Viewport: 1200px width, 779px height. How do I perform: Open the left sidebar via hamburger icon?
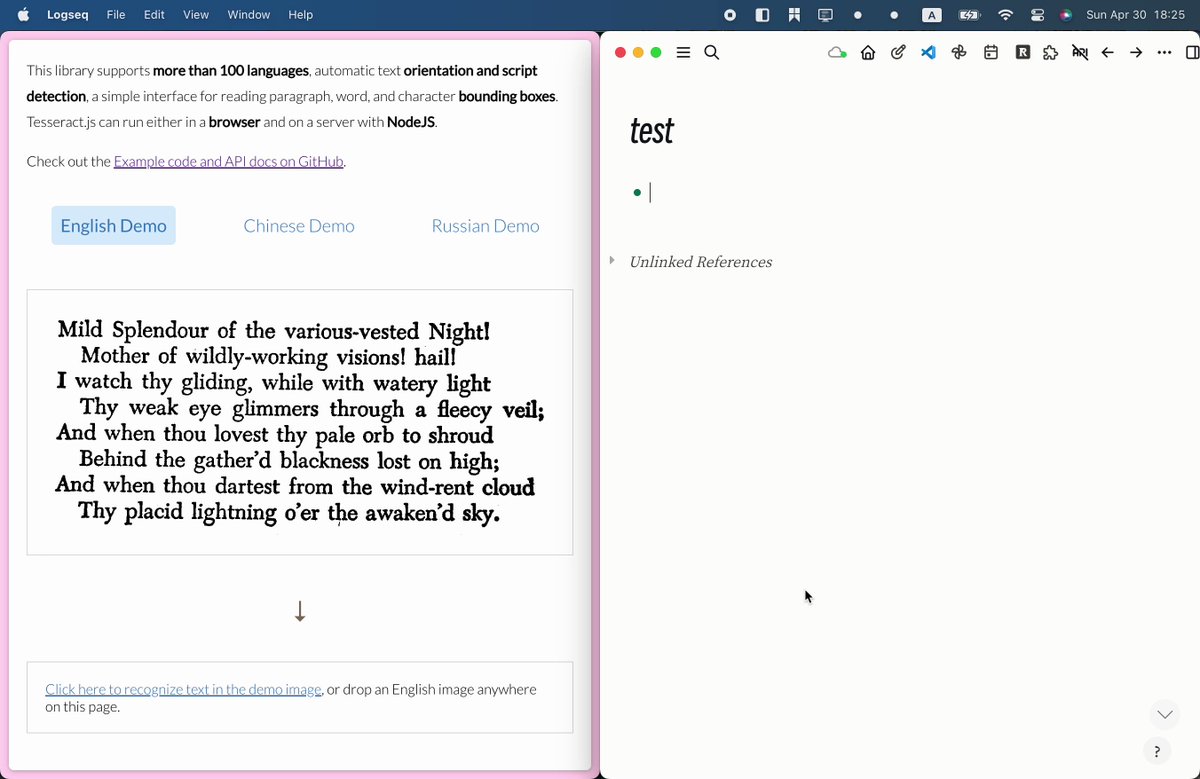683,52
